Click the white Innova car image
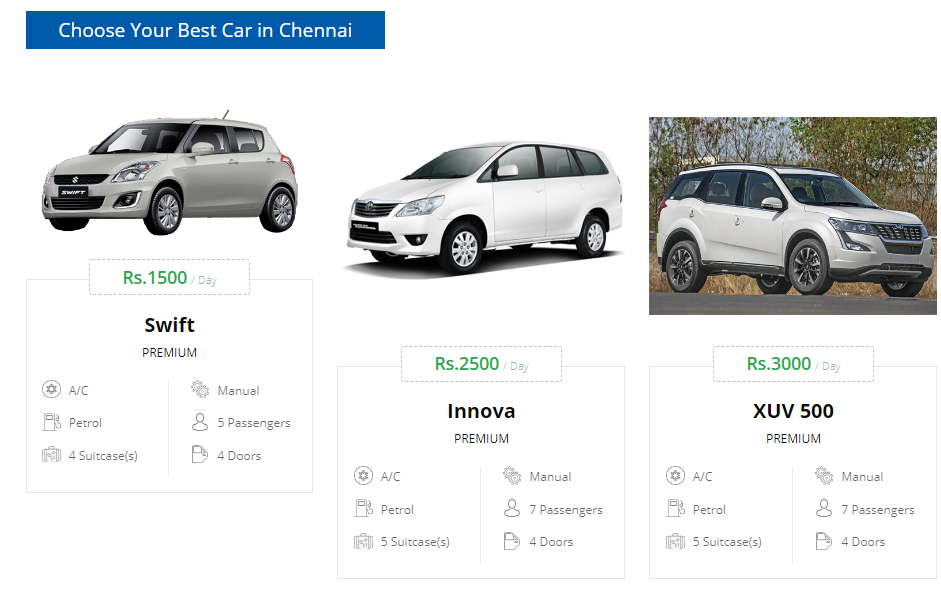 485,209
